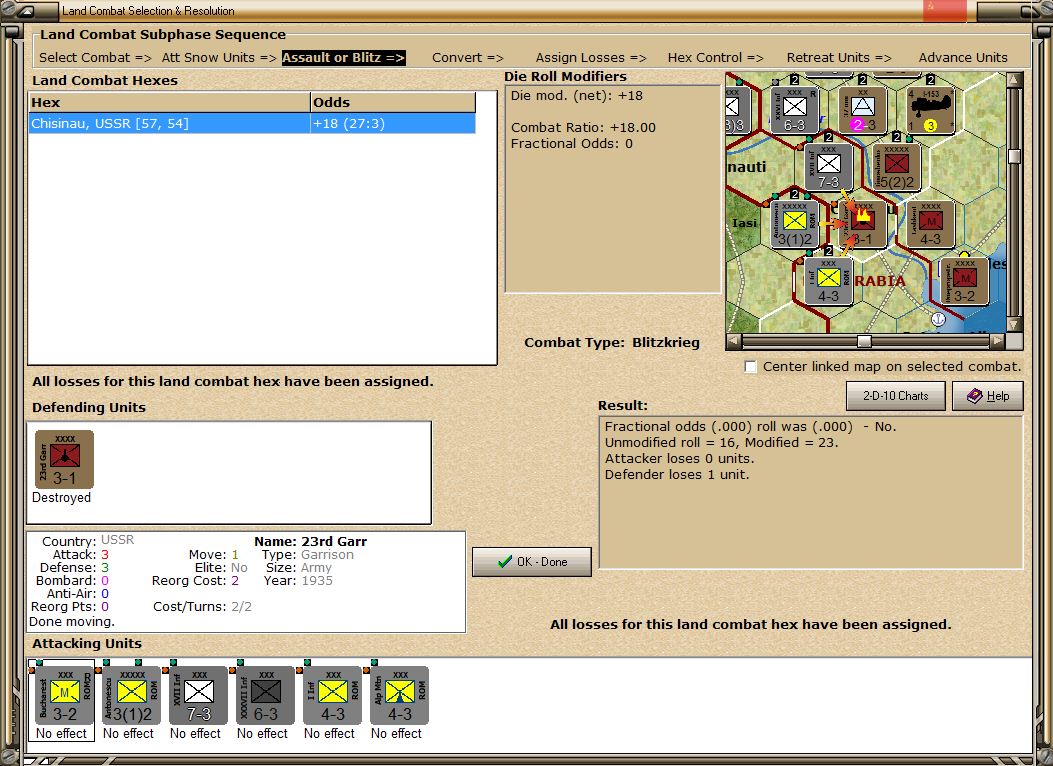Click the Reorg Cost: 2 text
This screenshot has height=766, width=1053.
click(x=195, y=581)
